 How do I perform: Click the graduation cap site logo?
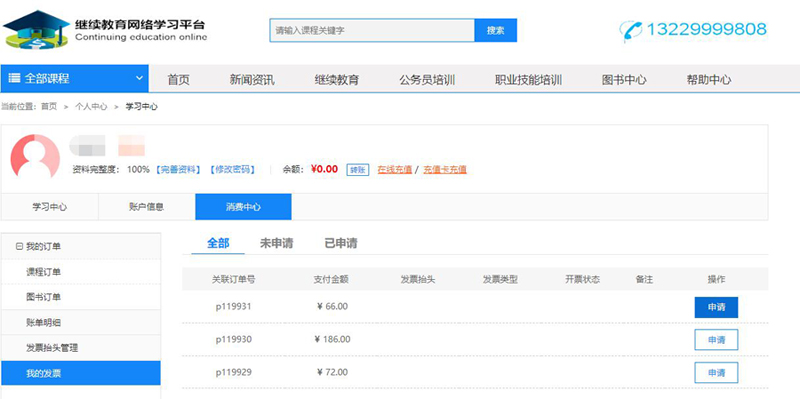[36, 29]
